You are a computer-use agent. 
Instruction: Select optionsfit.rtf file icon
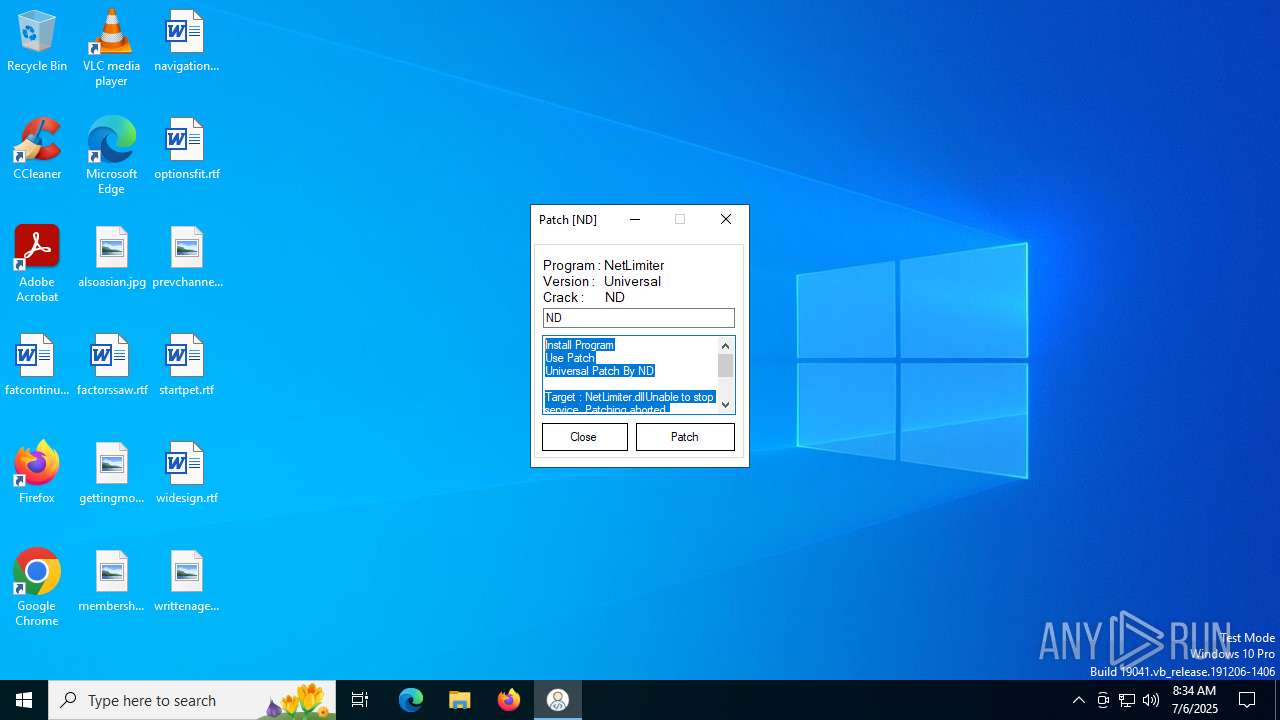coord(186,149)
